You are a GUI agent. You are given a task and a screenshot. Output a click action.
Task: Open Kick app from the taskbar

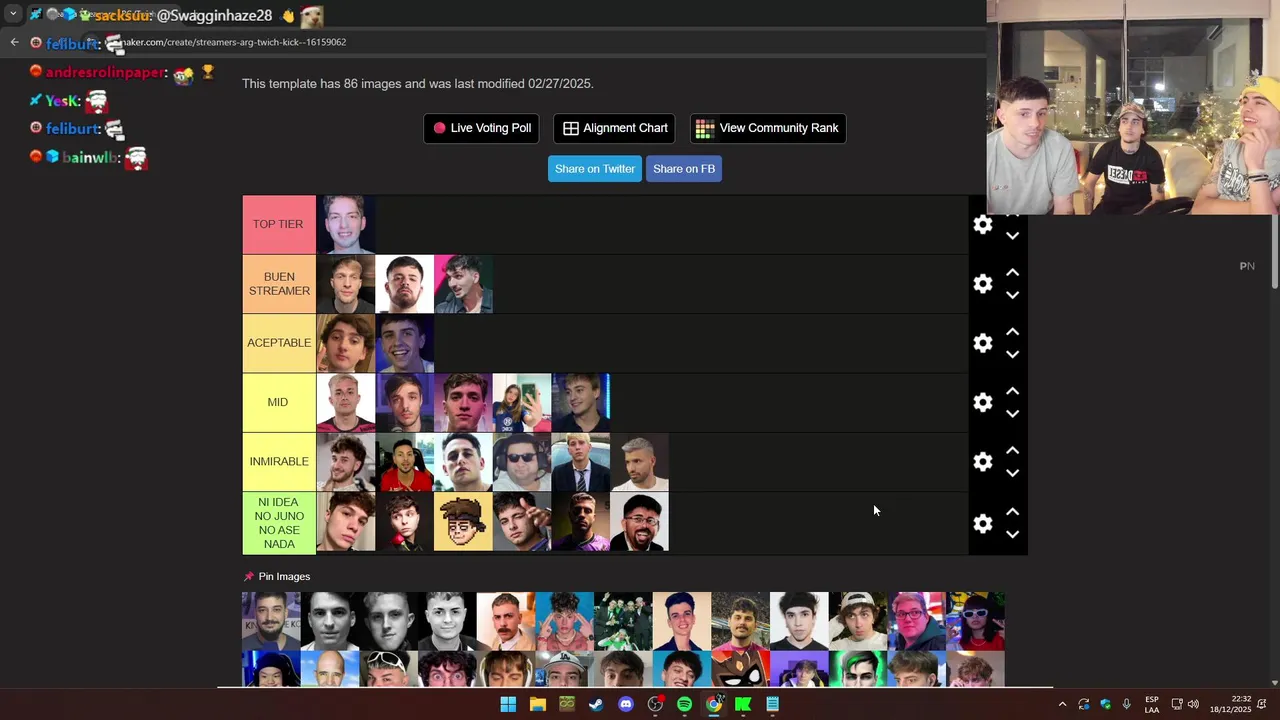[743, 704]
